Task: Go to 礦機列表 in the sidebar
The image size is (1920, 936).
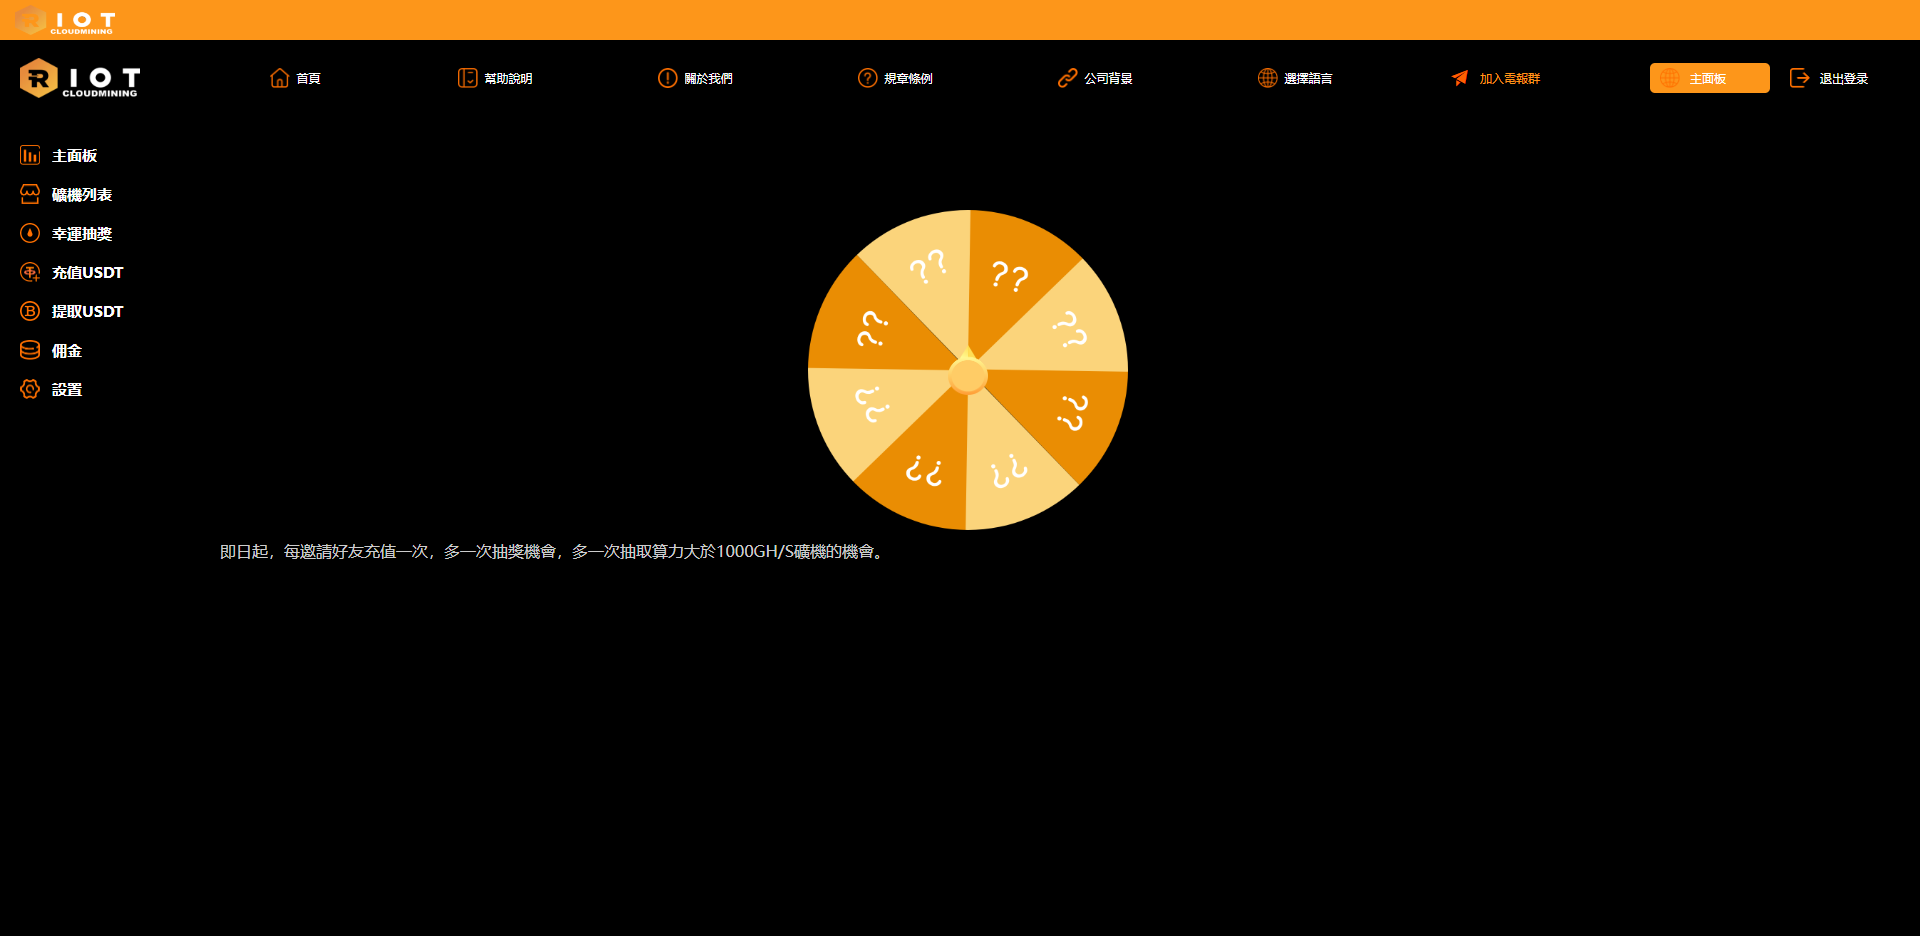Action: pos(81,195)
